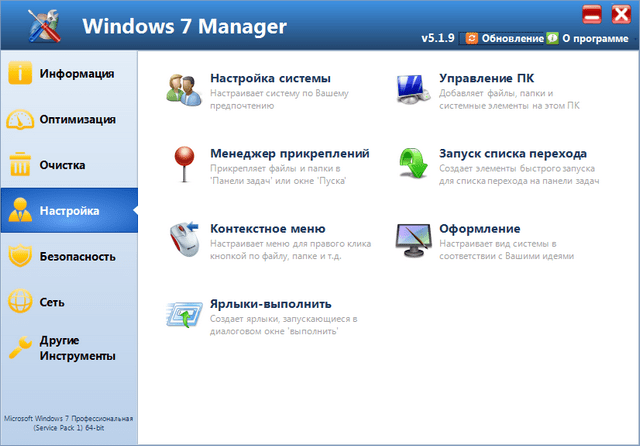Open the Контекстное меню tool
Image resolution: width=640 pixels, height=446 pixels.
click(x=267, y=229)
